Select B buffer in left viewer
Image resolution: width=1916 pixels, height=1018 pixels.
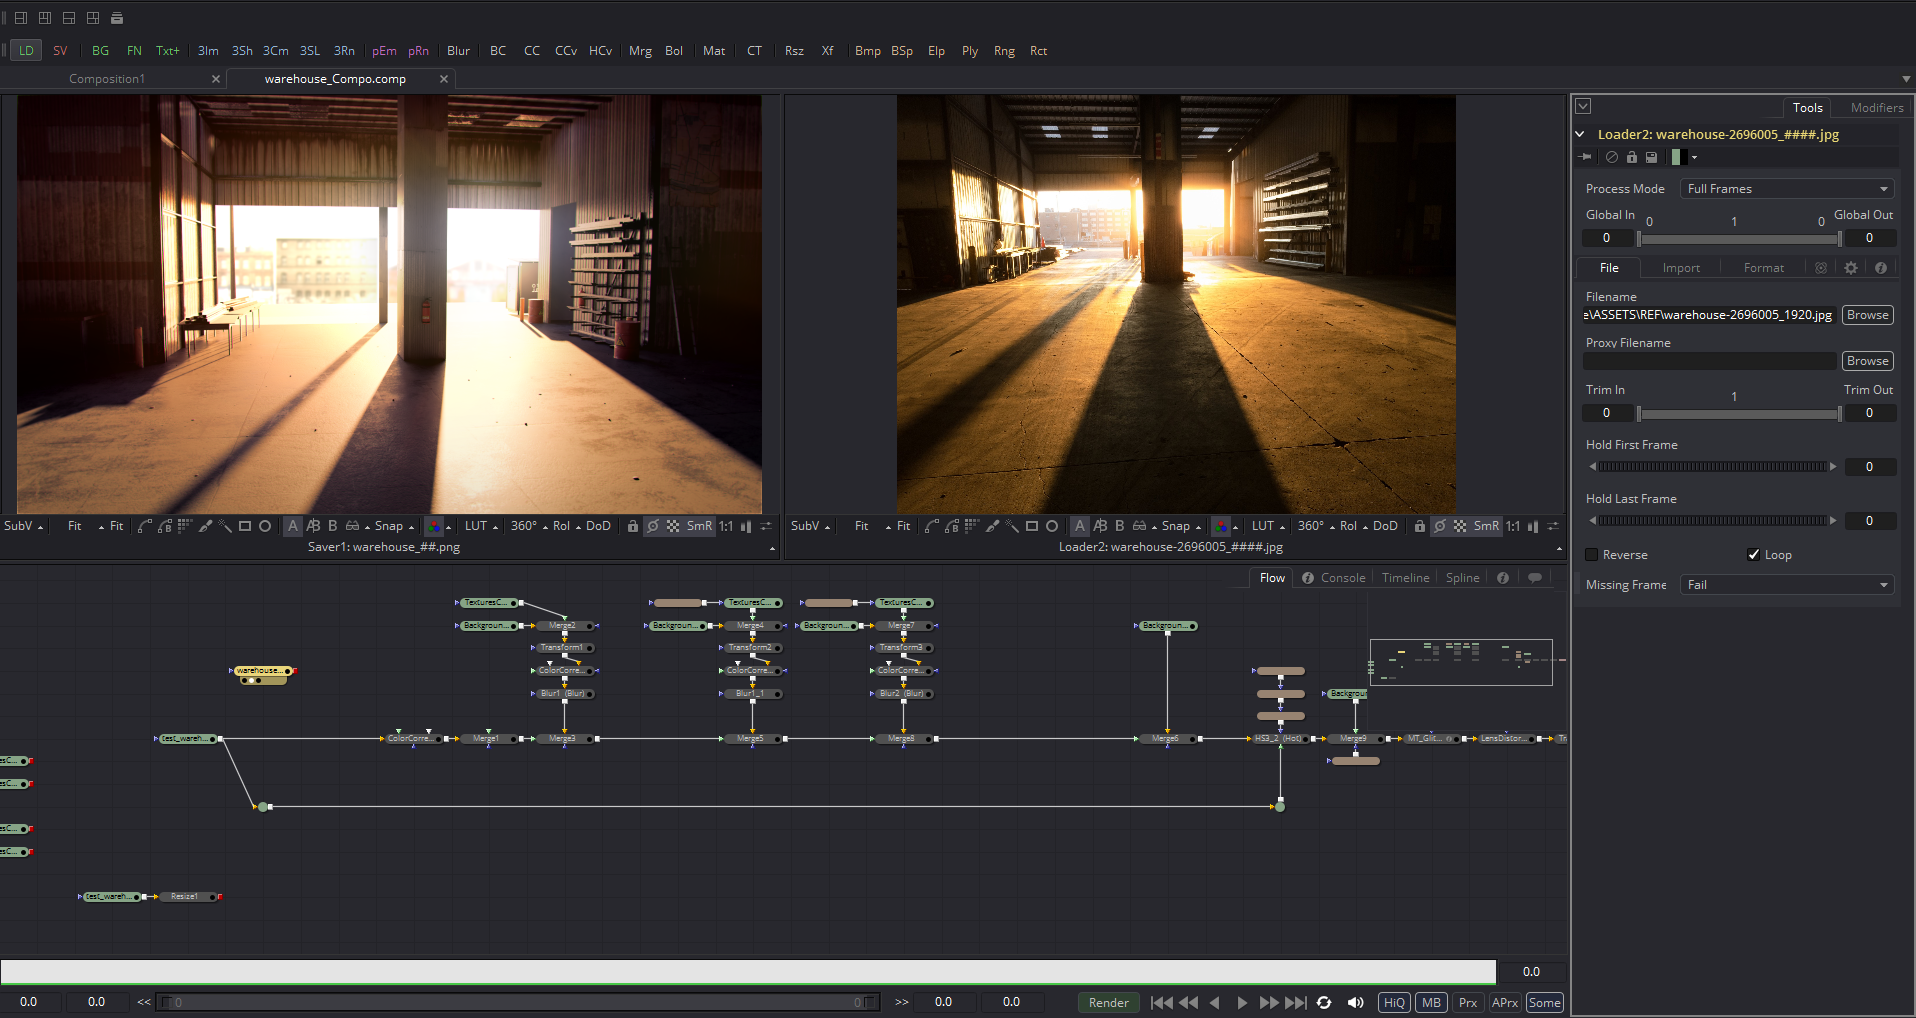pos(333,526)
